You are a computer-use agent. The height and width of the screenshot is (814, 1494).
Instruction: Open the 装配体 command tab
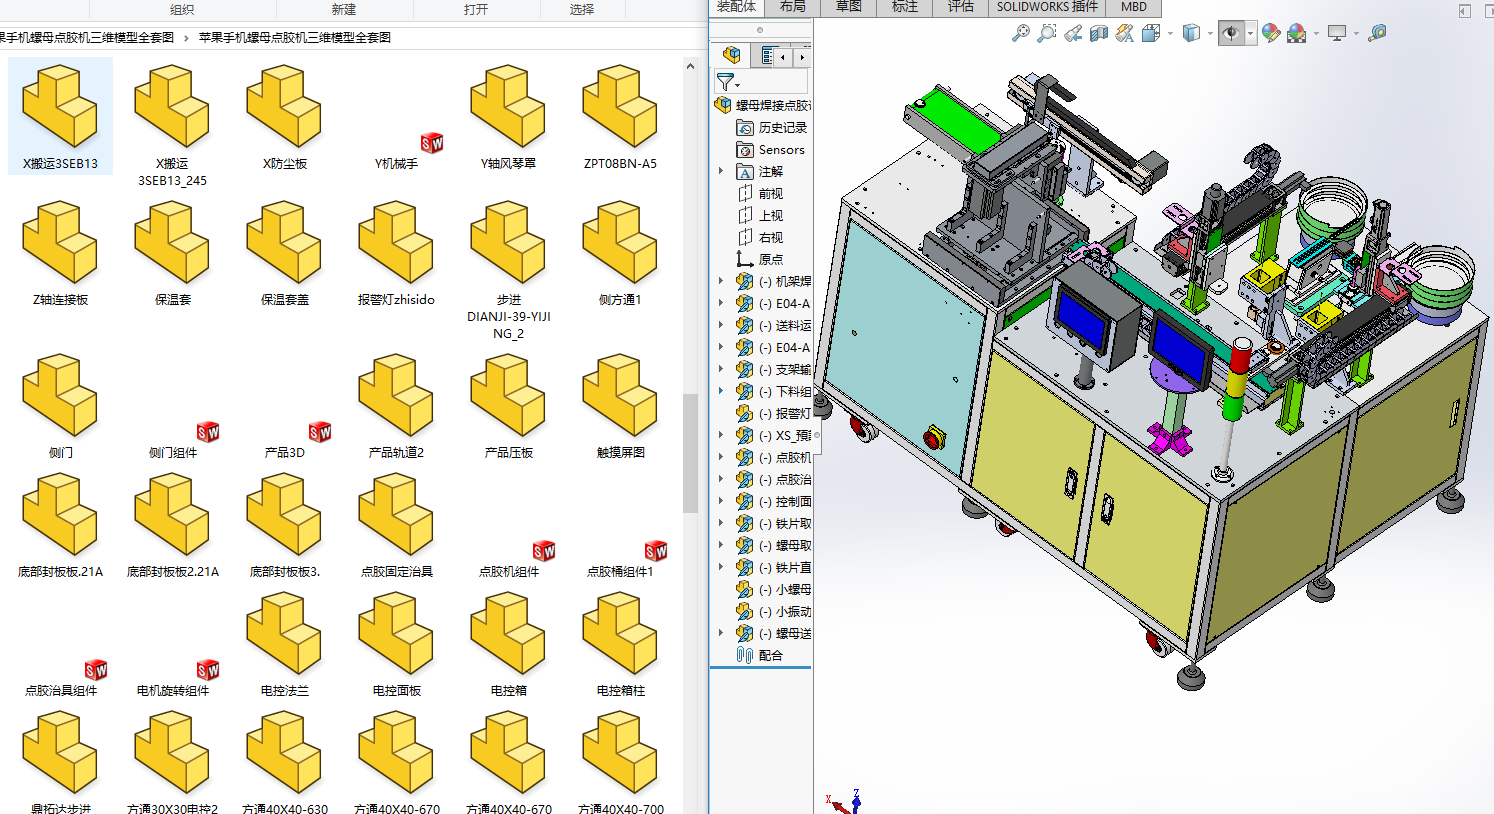737,7
